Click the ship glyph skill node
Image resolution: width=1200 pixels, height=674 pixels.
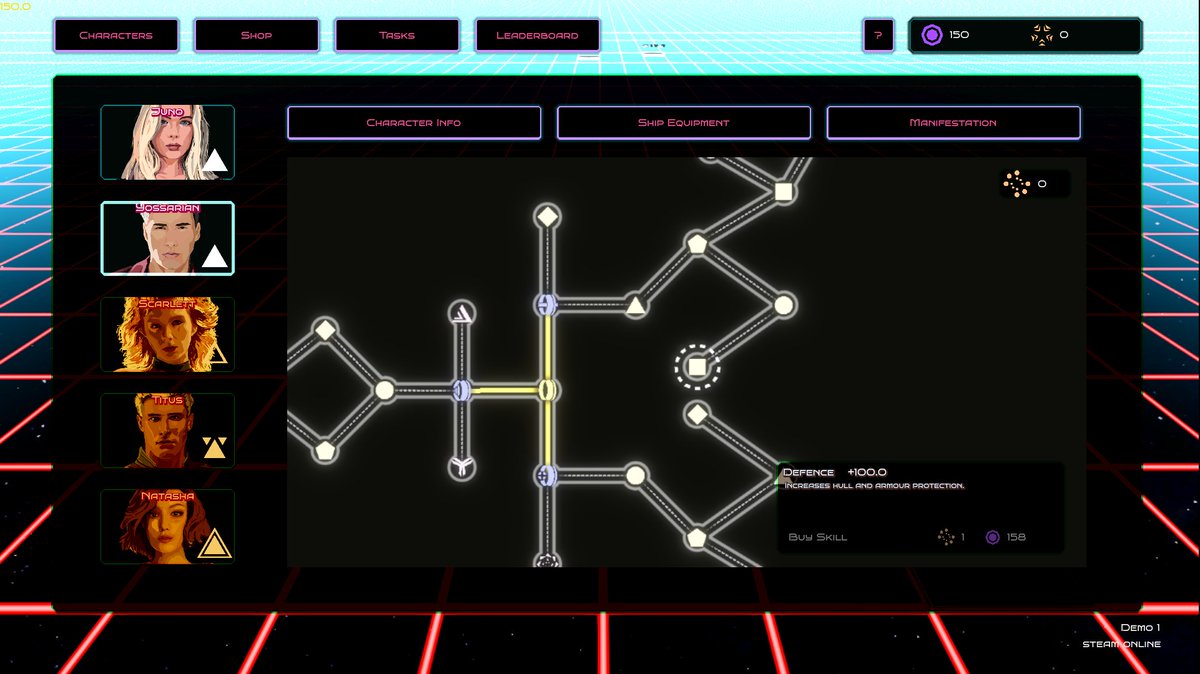click(x=461, y=313)
